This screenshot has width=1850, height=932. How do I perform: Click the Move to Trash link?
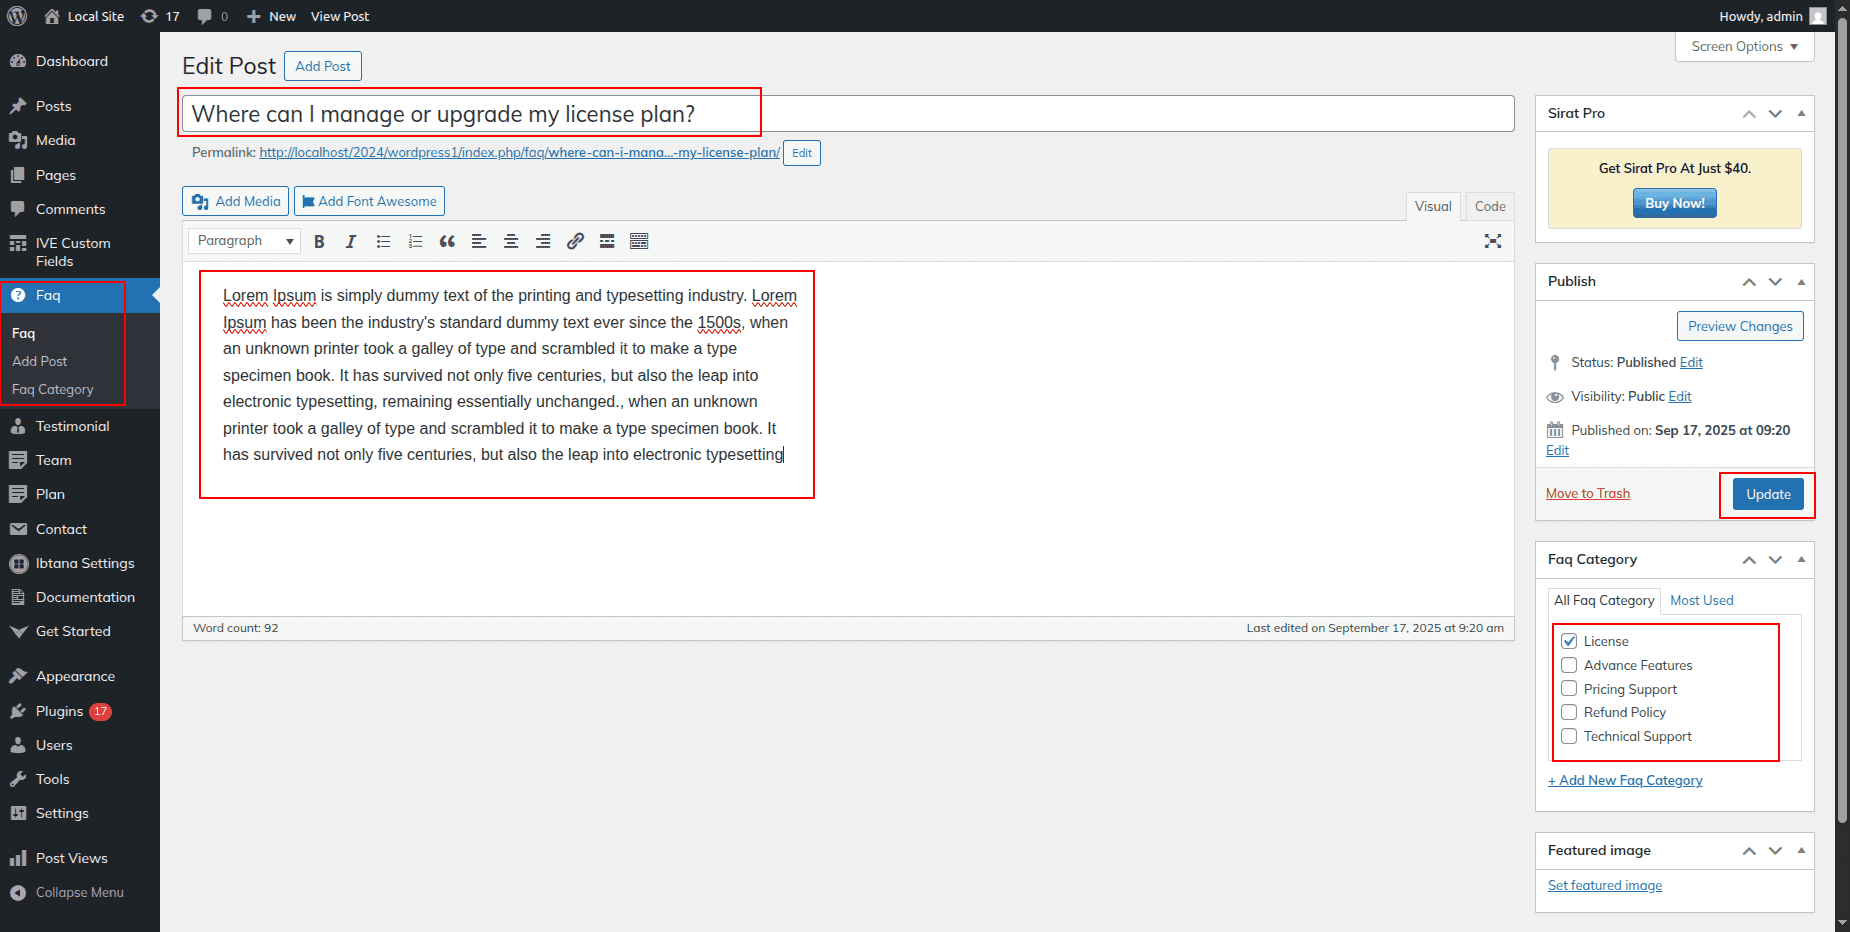tap(1587, 493)
